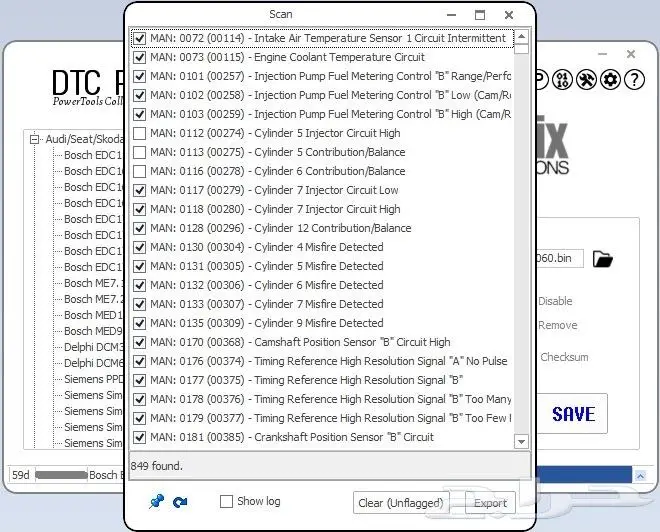Click the open file folder icon
Screen dimensions: 660x532
(x=602, y=259)
